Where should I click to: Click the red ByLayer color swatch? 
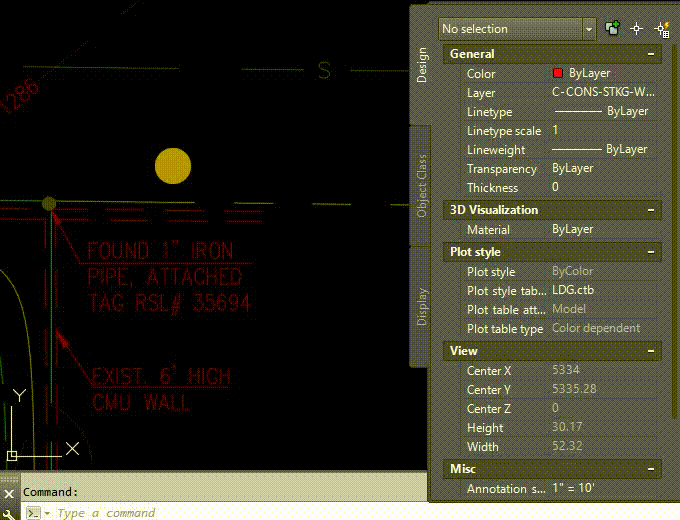pos(558,73)
